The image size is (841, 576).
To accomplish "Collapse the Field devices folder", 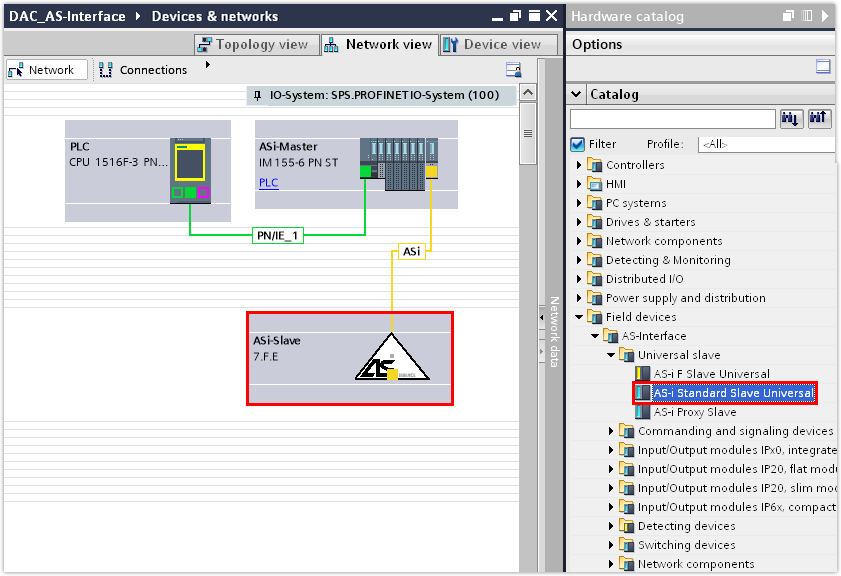I will (579, 317).
